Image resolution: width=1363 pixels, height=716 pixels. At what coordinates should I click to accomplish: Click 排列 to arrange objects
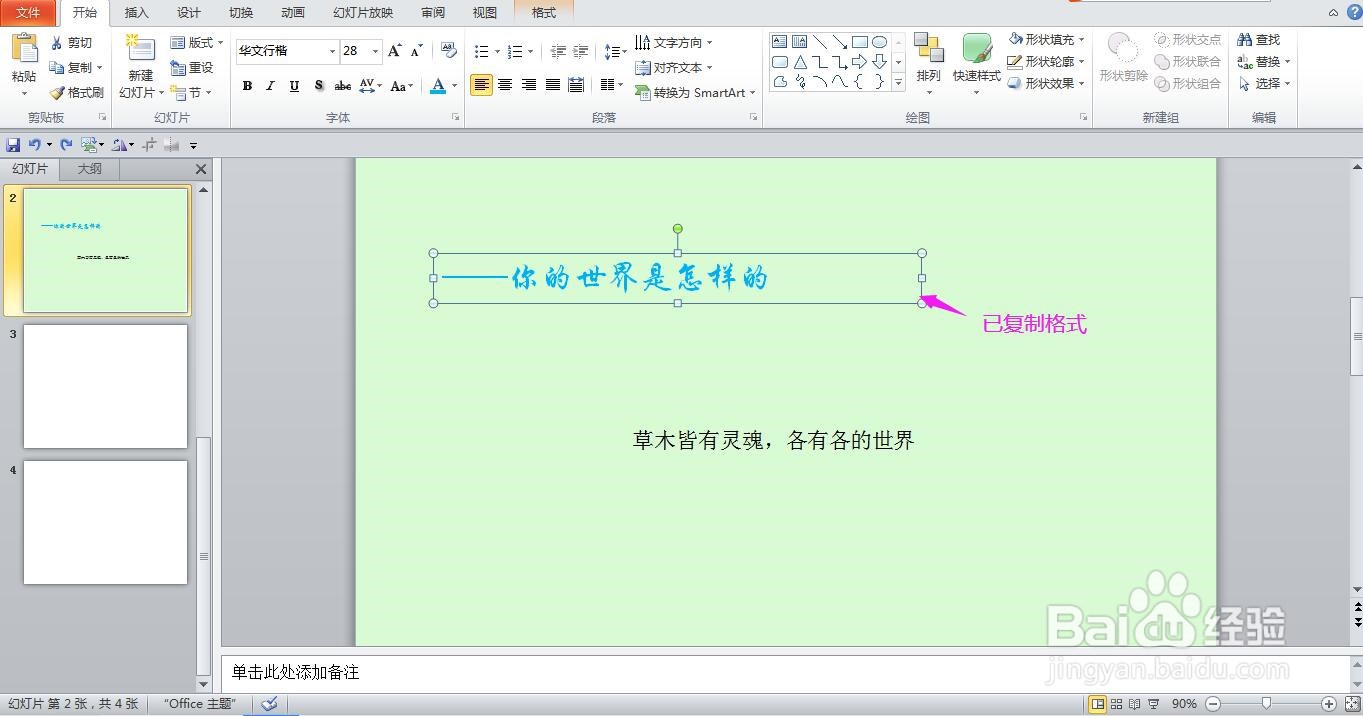point(929,62)
